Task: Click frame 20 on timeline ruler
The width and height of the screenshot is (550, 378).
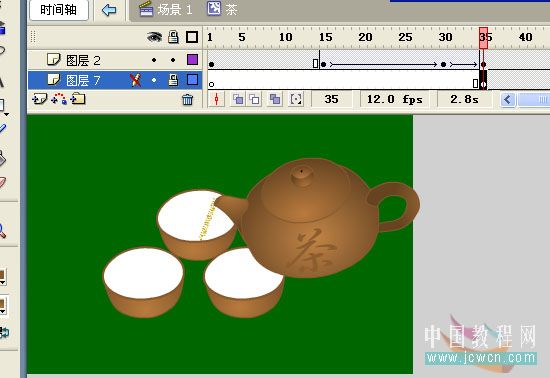Action: click(x=365, y=37)
